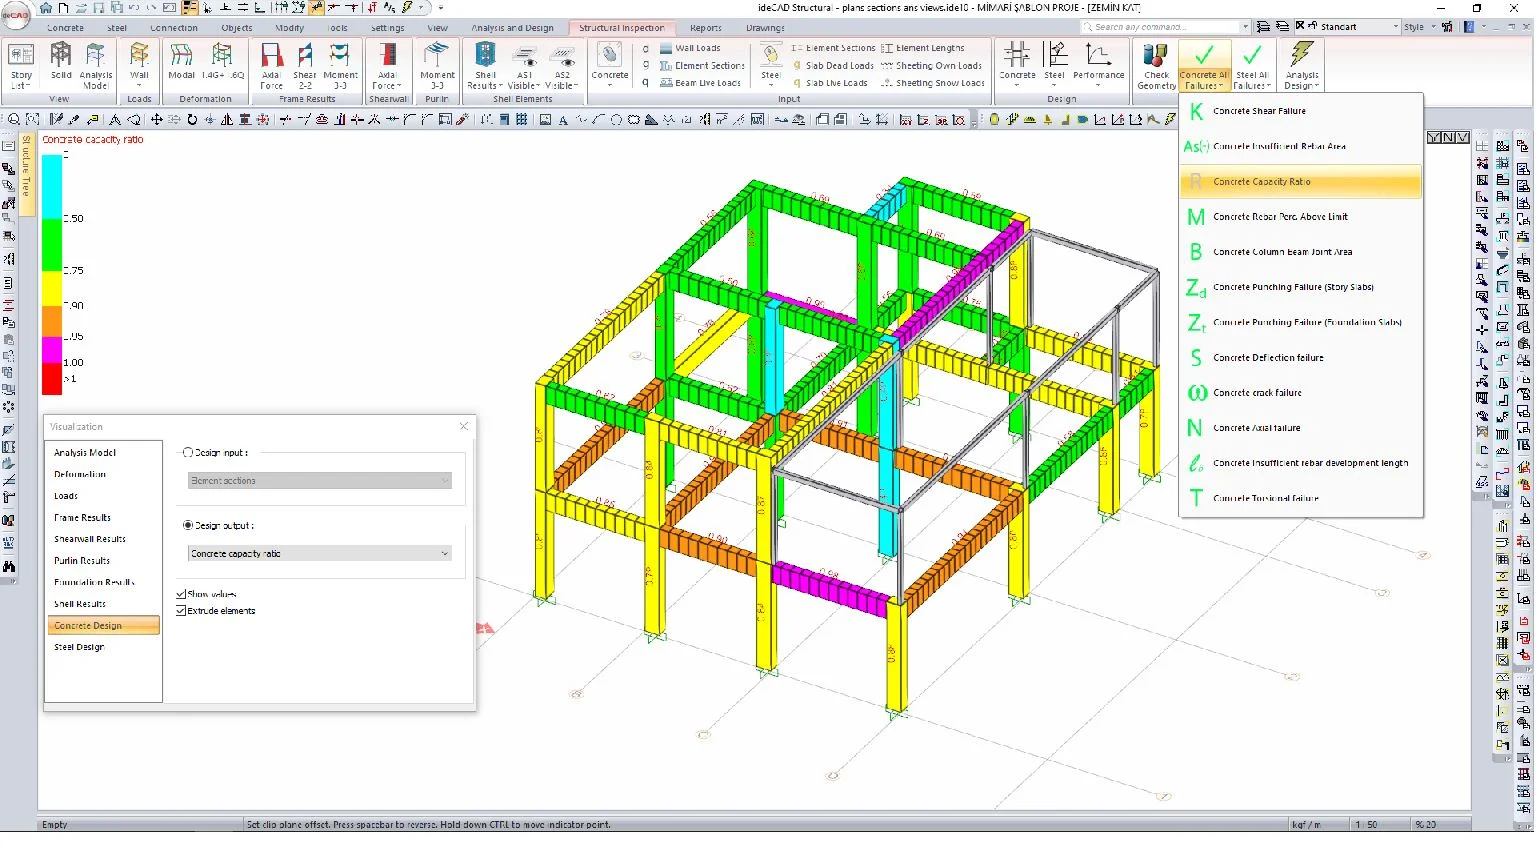Click the Analysis Model view icon

[x=96, y=66]
